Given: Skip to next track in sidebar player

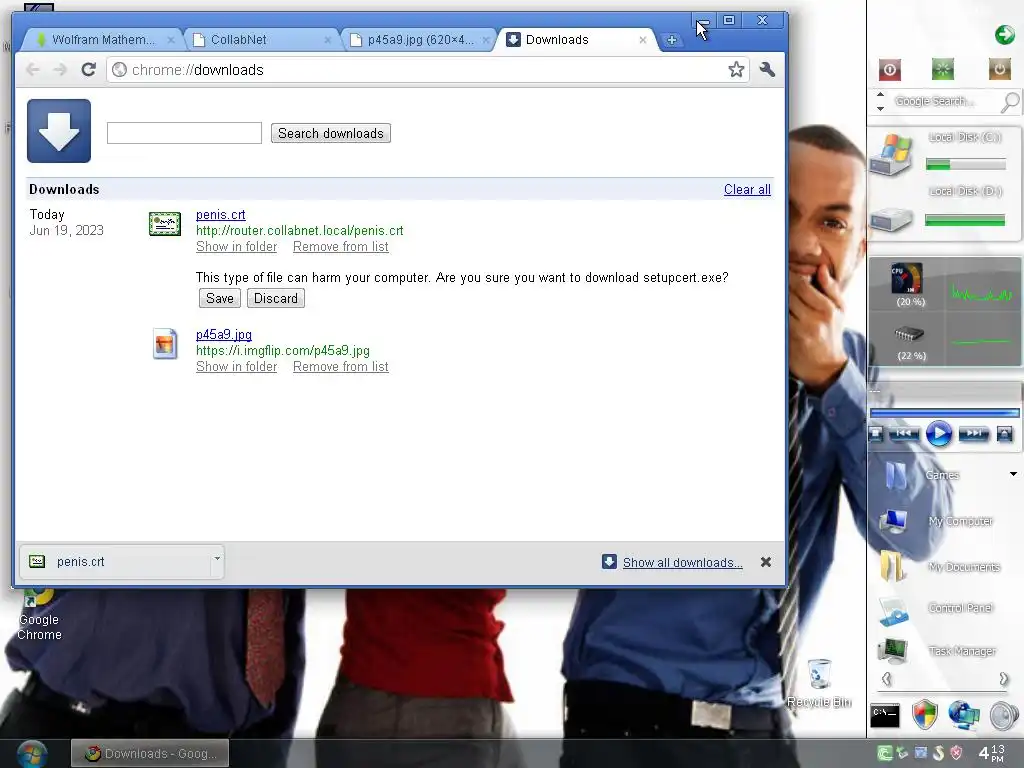Looking at the screenshot, I should [974, 434].
